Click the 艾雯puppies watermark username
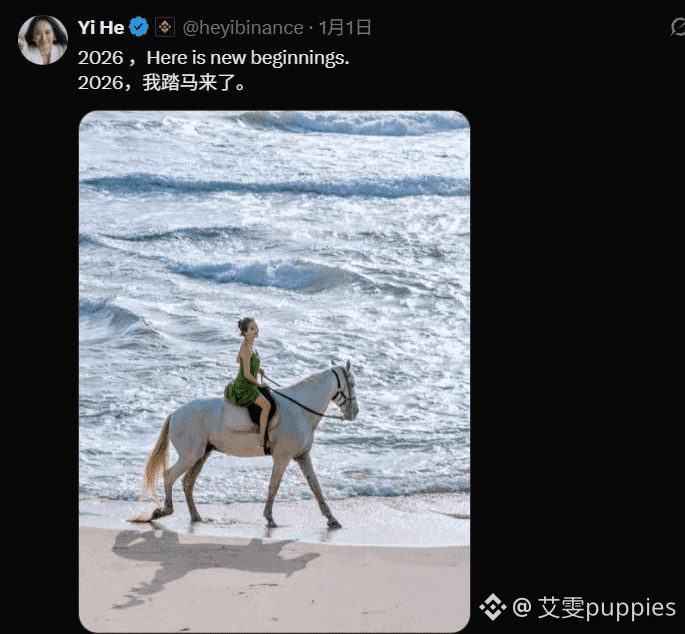 [x=607, y=608]
